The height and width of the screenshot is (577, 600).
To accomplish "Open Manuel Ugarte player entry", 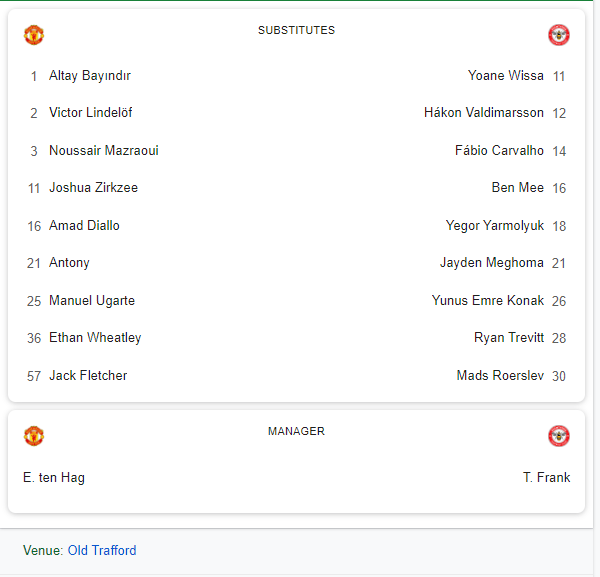I will (x=92, y=301).
